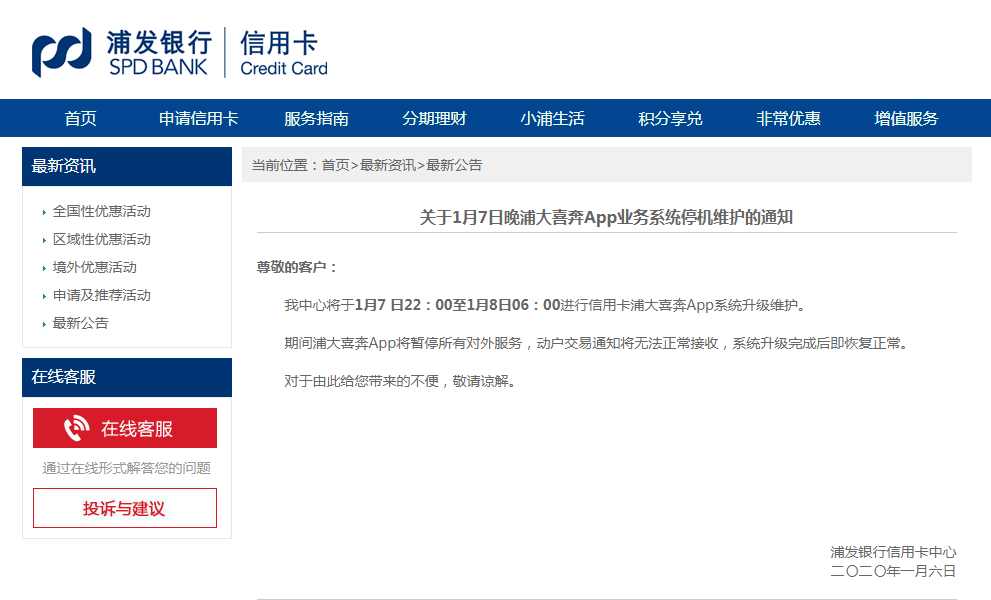Open 最新公告 in the sidebar list

point(80,323)
